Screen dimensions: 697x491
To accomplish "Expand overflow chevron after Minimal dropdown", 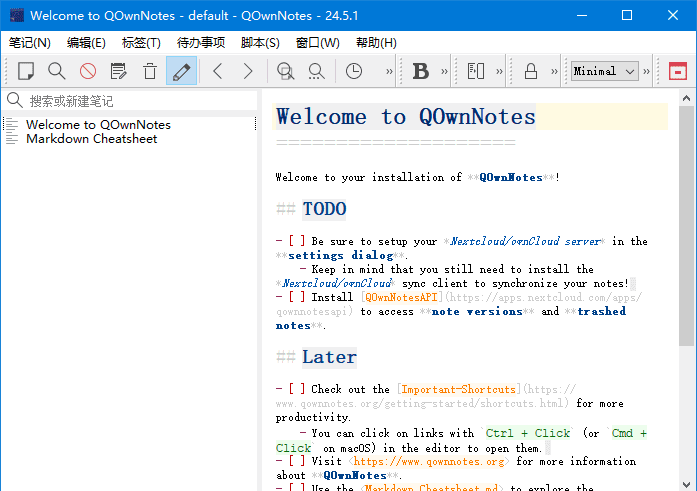I will (647, 72).
